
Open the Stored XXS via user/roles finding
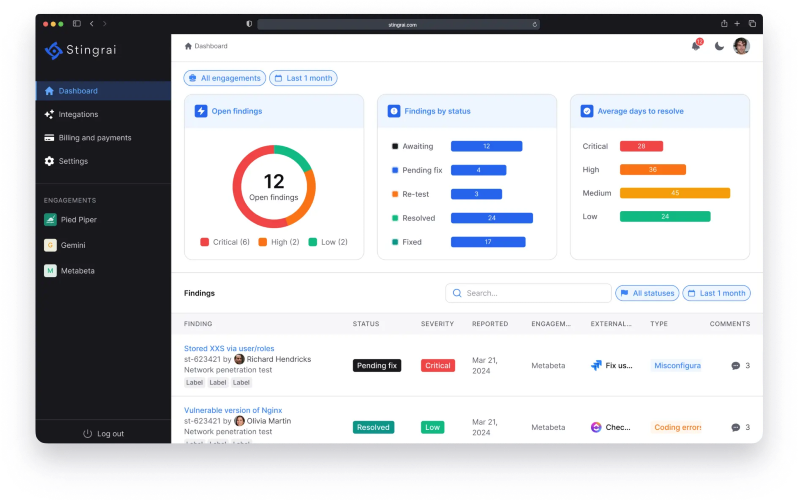[229, 348]
